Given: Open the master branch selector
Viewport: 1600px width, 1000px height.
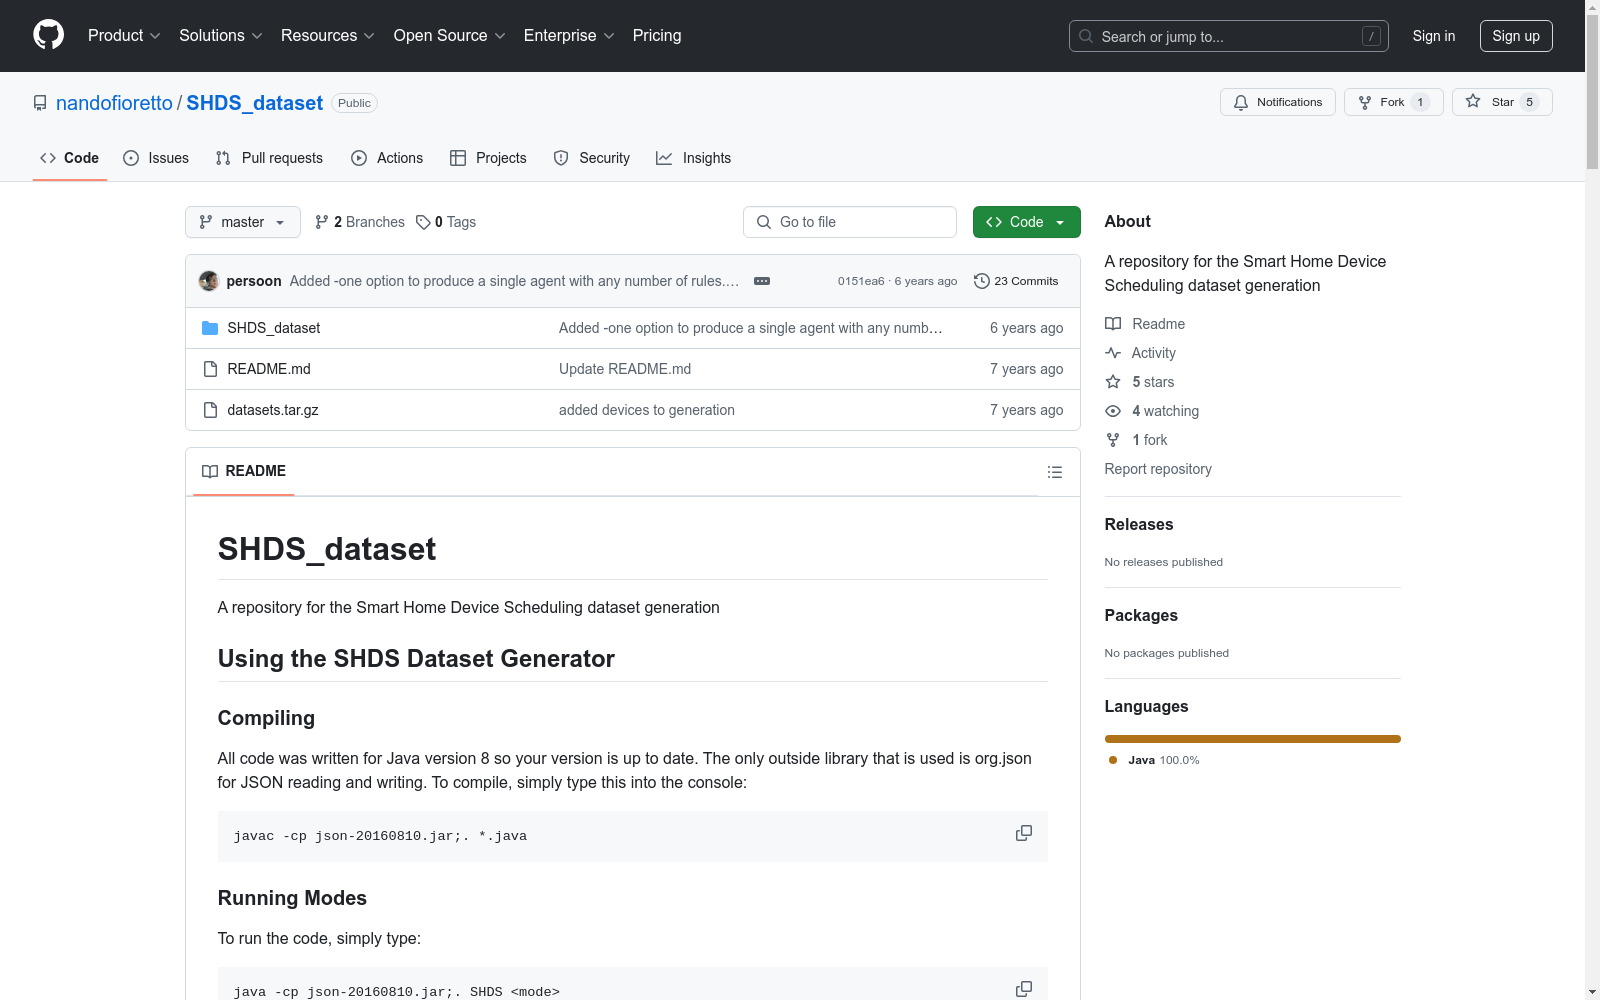Looking at the screenshot, I should [243, 222].
